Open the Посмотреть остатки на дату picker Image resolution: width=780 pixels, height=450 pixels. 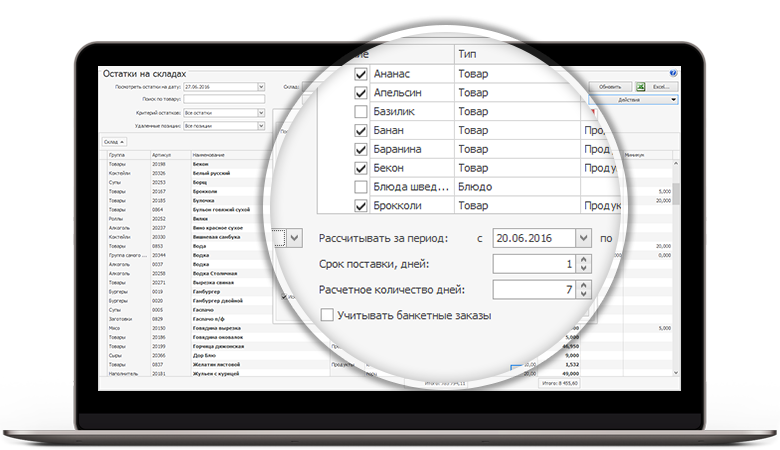261,87
